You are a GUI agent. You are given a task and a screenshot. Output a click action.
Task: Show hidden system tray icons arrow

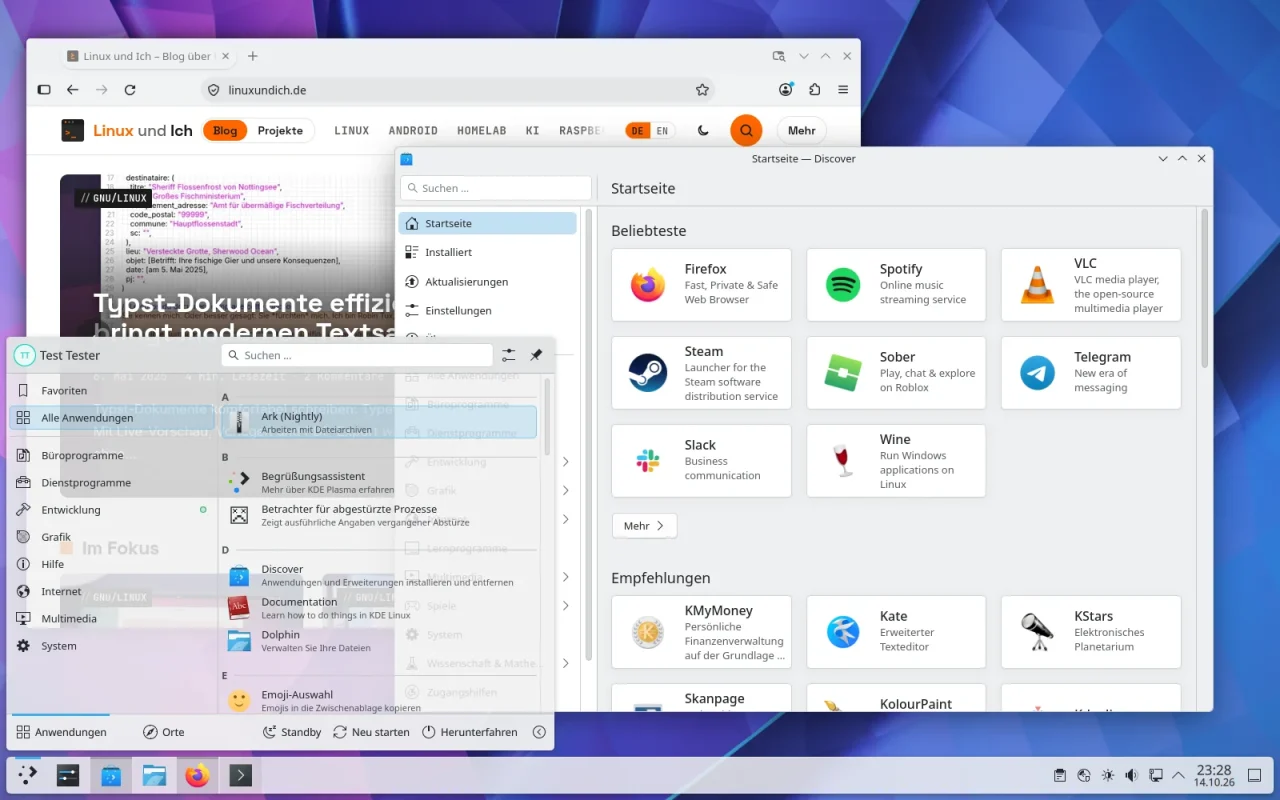point(1178,775)
